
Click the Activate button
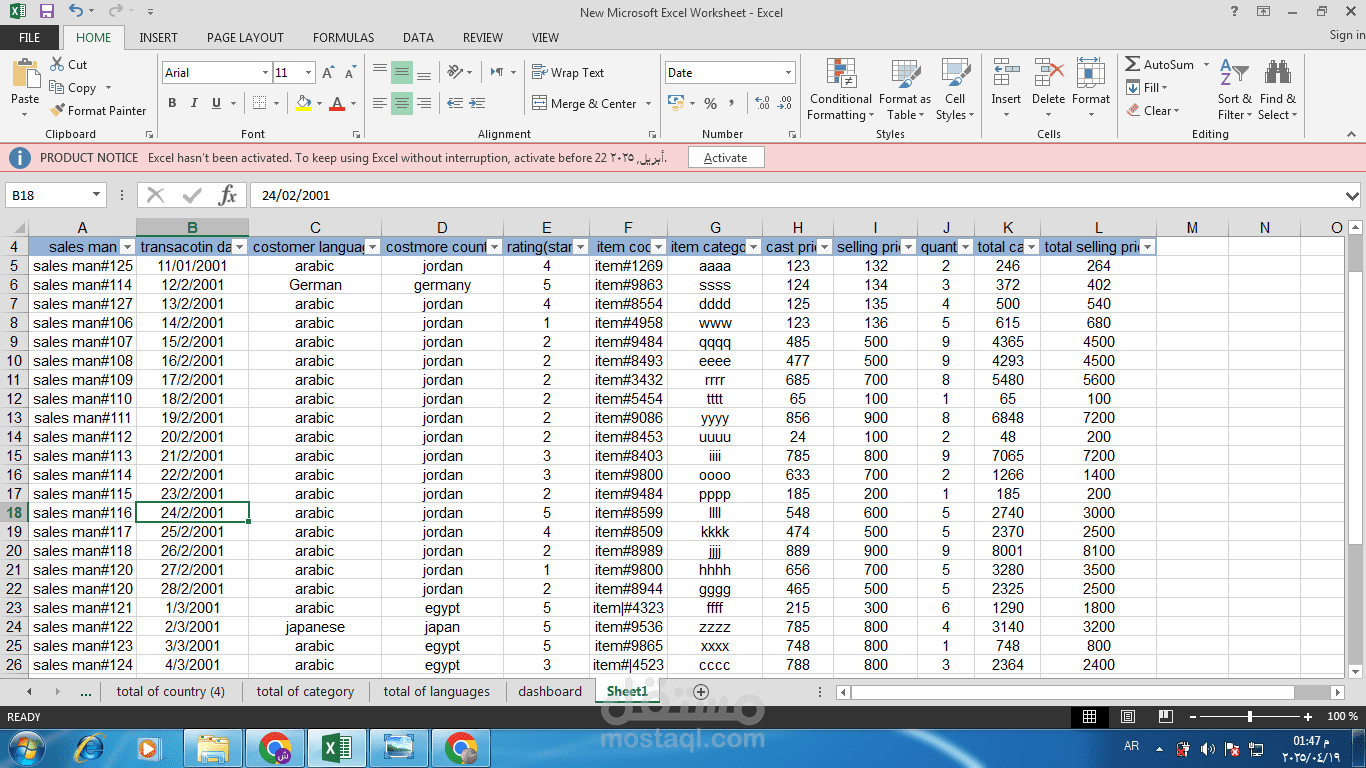[x=725, y=158]
